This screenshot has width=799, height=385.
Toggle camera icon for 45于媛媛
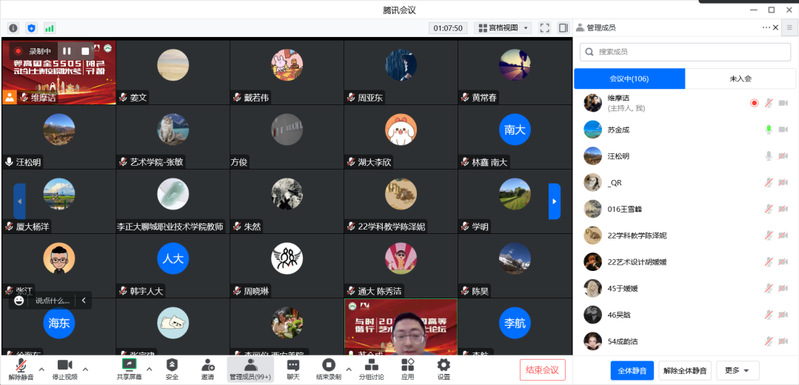[783, 288]
